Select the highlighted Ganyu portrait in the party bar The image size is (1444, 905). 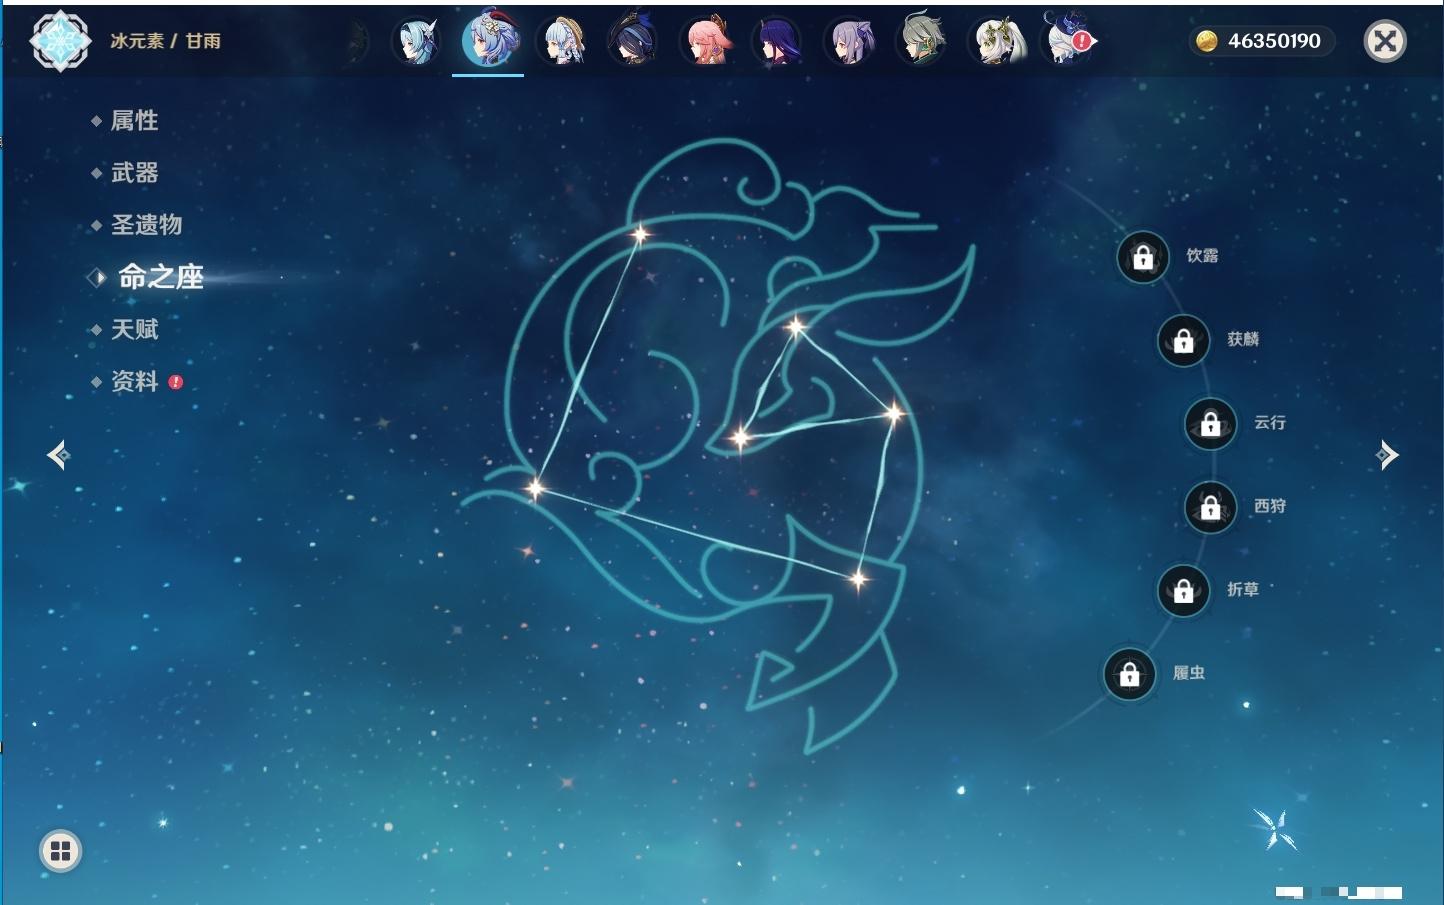point(489,40)
